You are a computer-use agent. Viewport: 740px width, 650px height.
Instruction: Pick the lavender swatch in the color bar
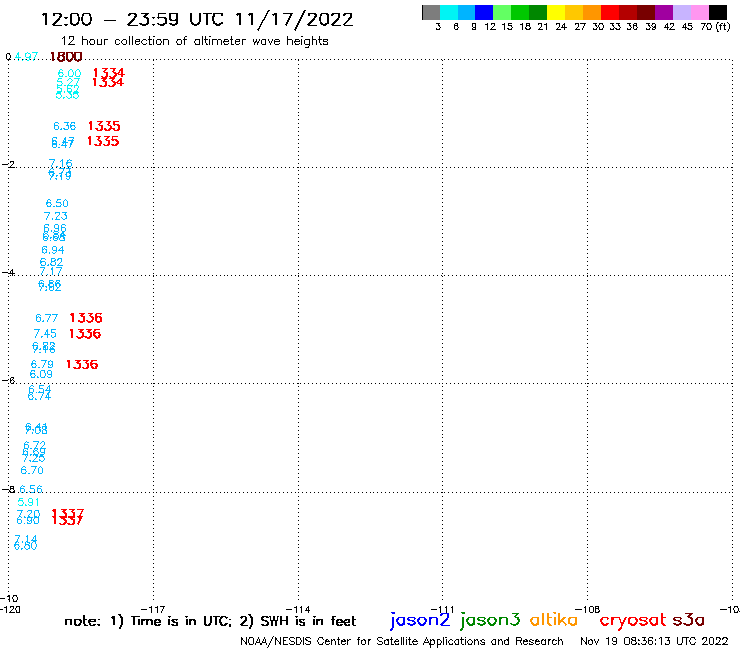pyautogui.click(x=681, y=12)
